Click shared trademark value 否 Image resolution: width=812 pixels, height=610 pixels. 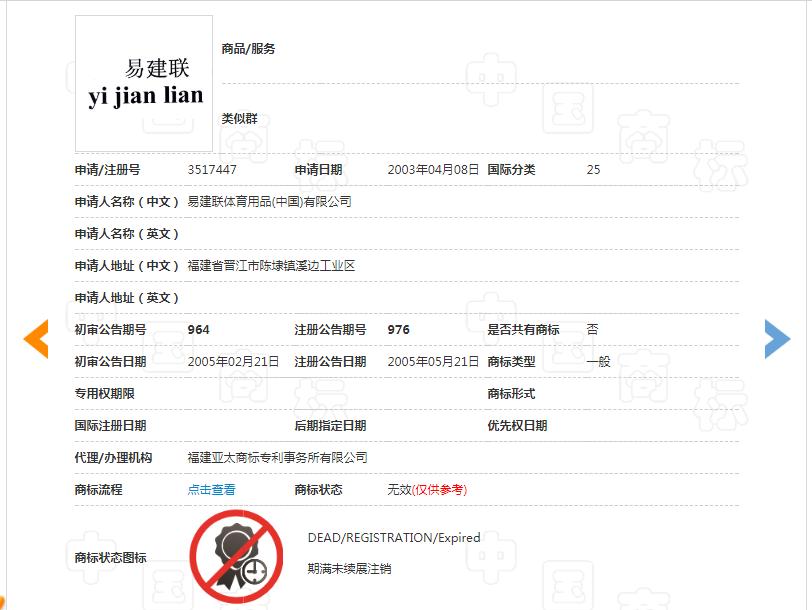(x=591, y=329)
